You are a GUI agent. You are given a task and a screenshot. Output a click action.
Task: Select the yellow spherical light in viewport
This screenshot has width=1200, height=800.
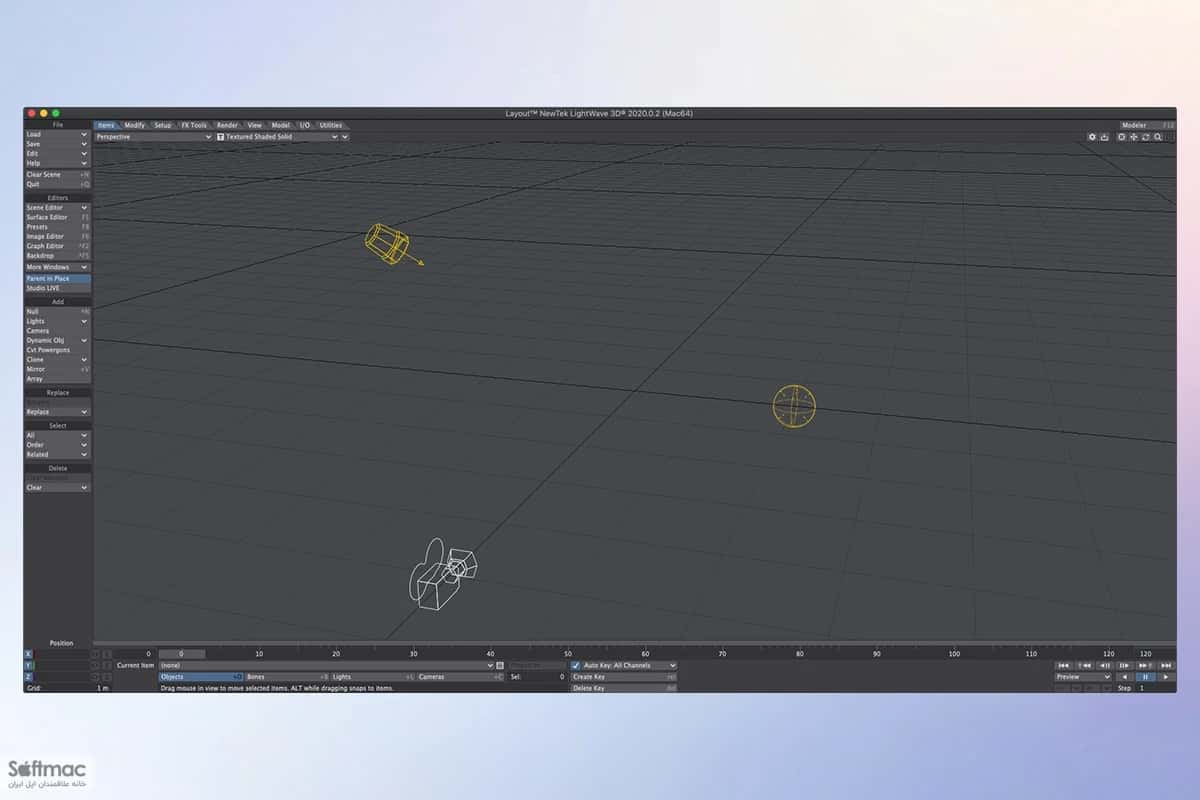pos(794,406)
